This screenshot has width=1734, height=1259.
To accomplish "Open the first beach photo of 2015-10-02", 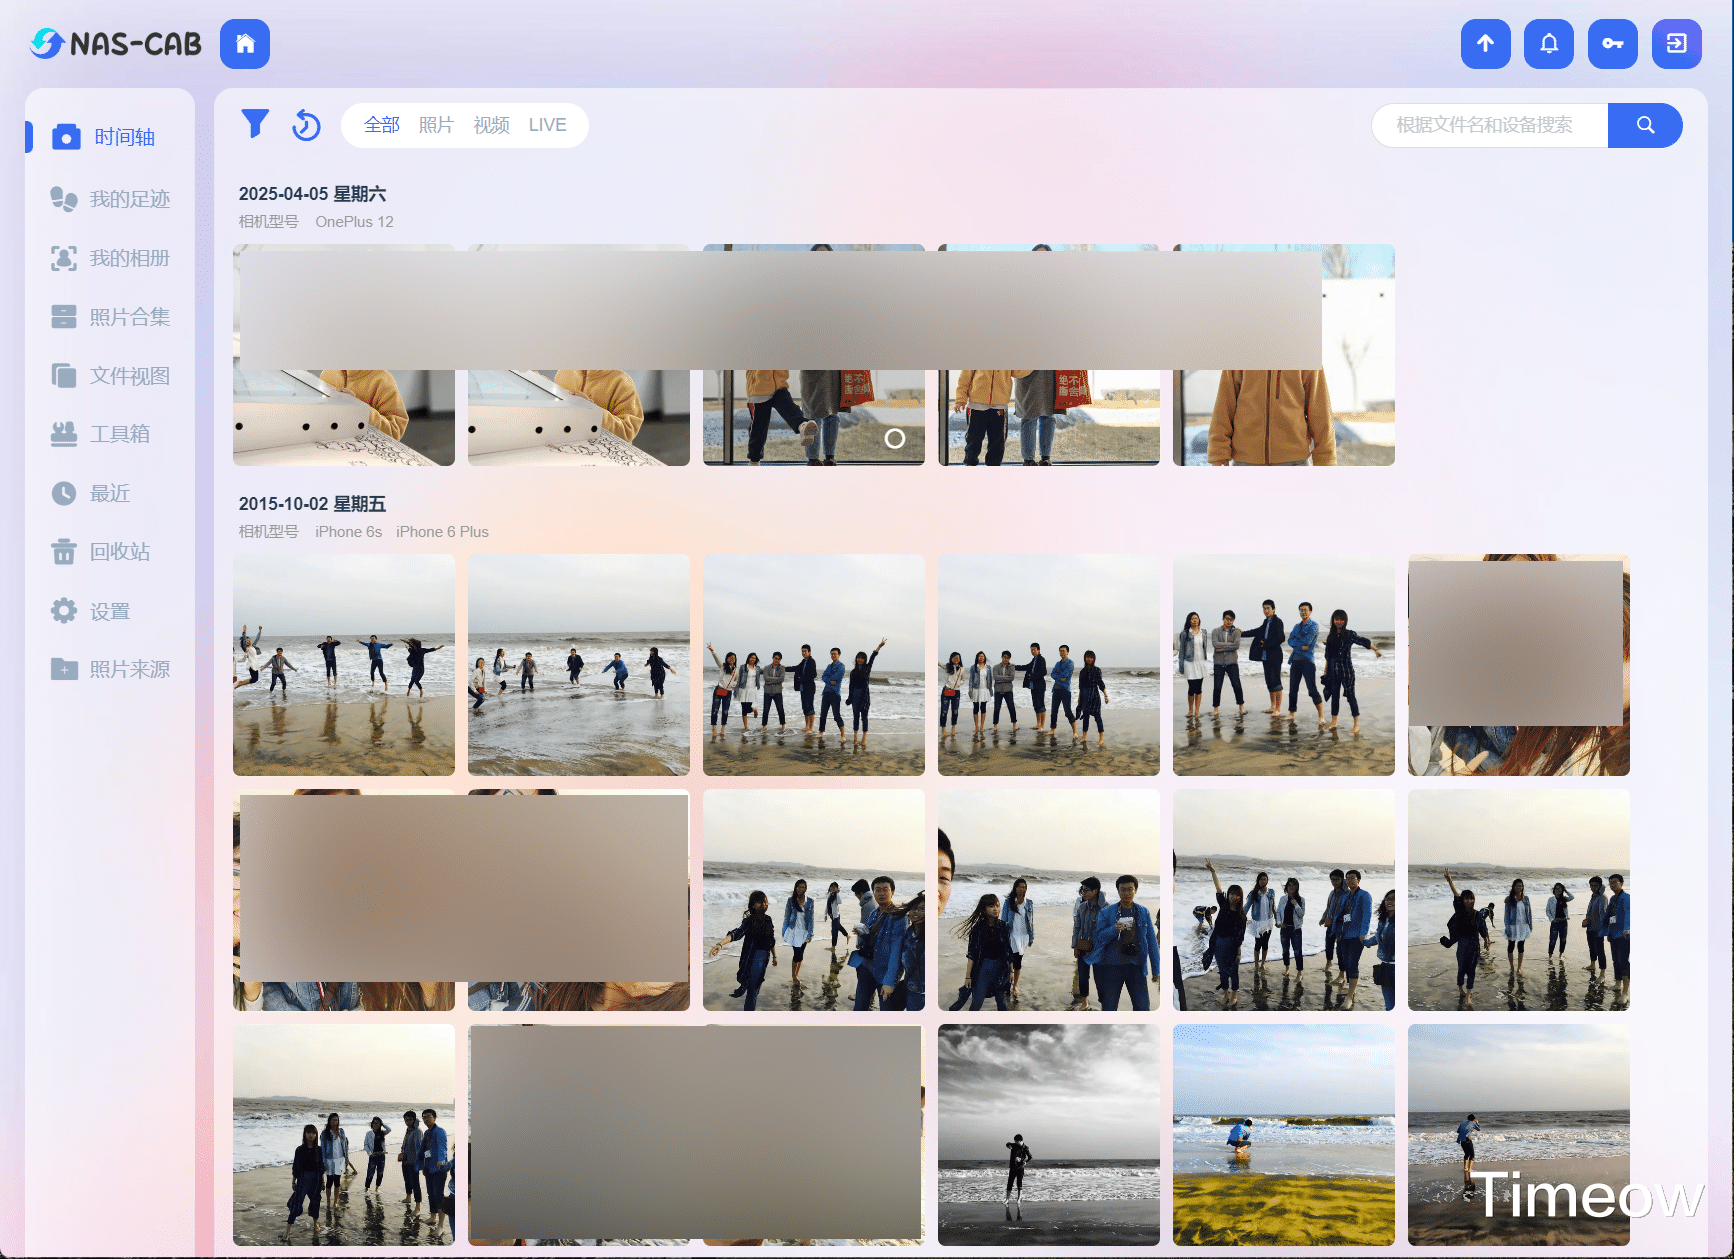I will (x=344, y=665).
